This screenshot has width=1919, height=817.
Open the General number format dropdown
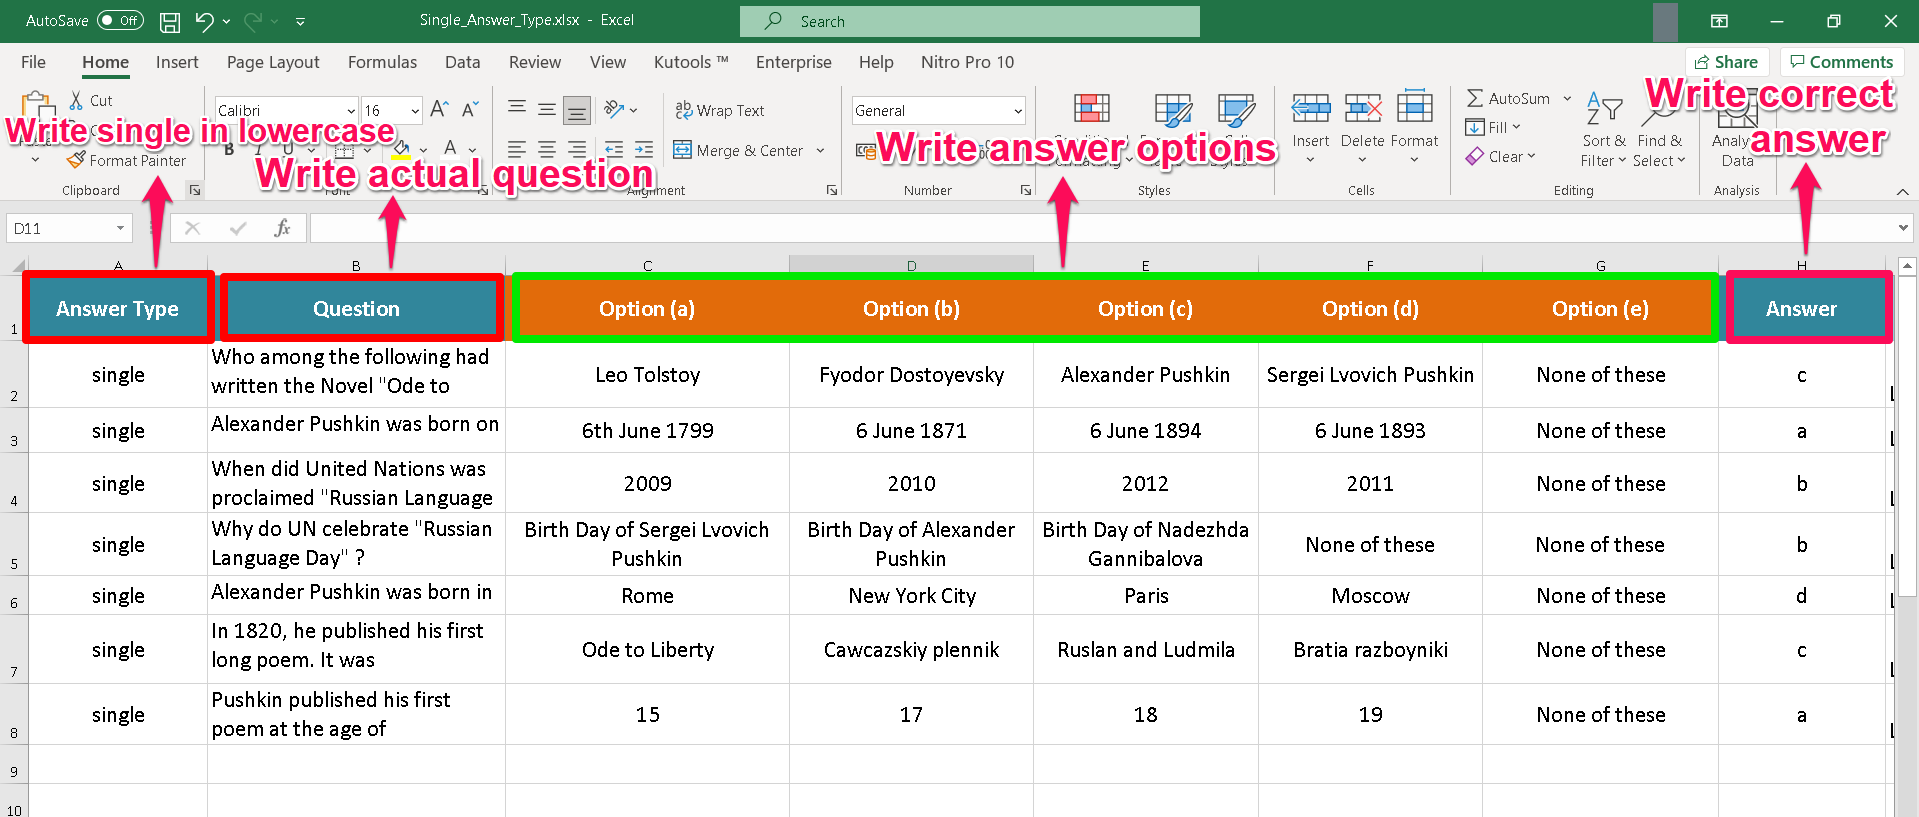[x=1018, y=111]
